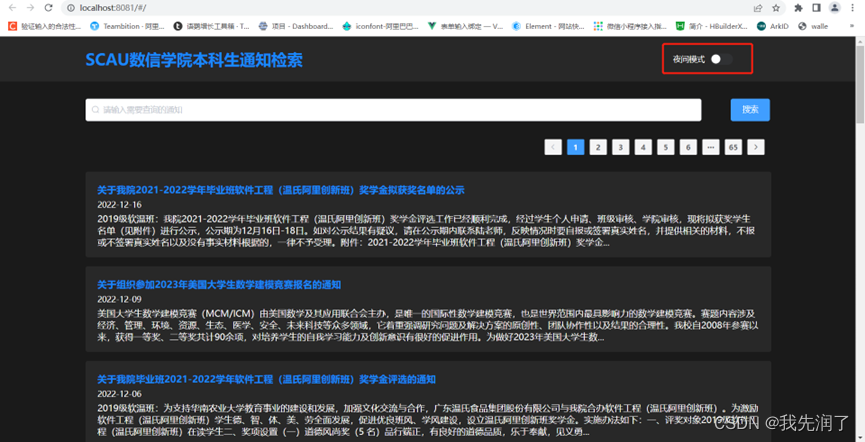Screen dimensions: 865x442
Task: Go forward in browser history
Action: 30,8
